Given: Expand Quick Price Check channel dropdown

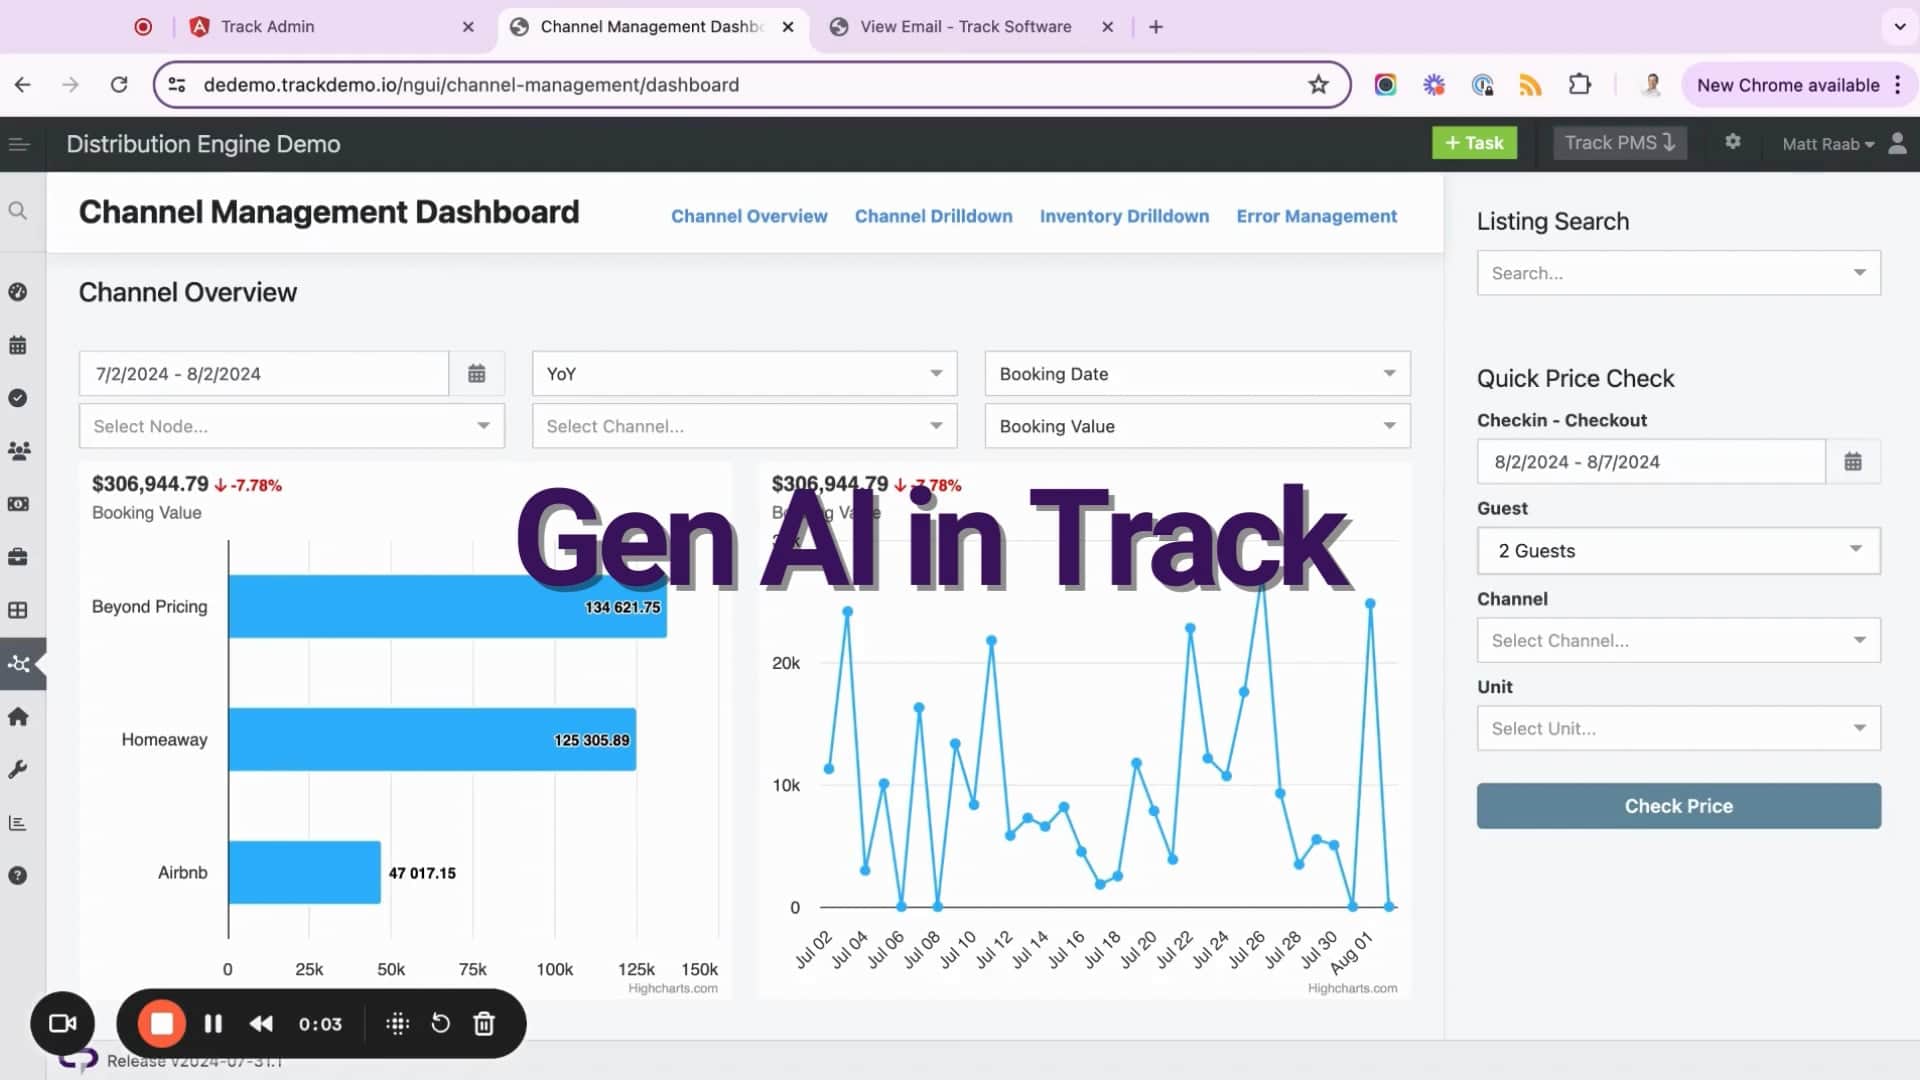Looking at the screenshot, I should click(x=1678, y=640).
